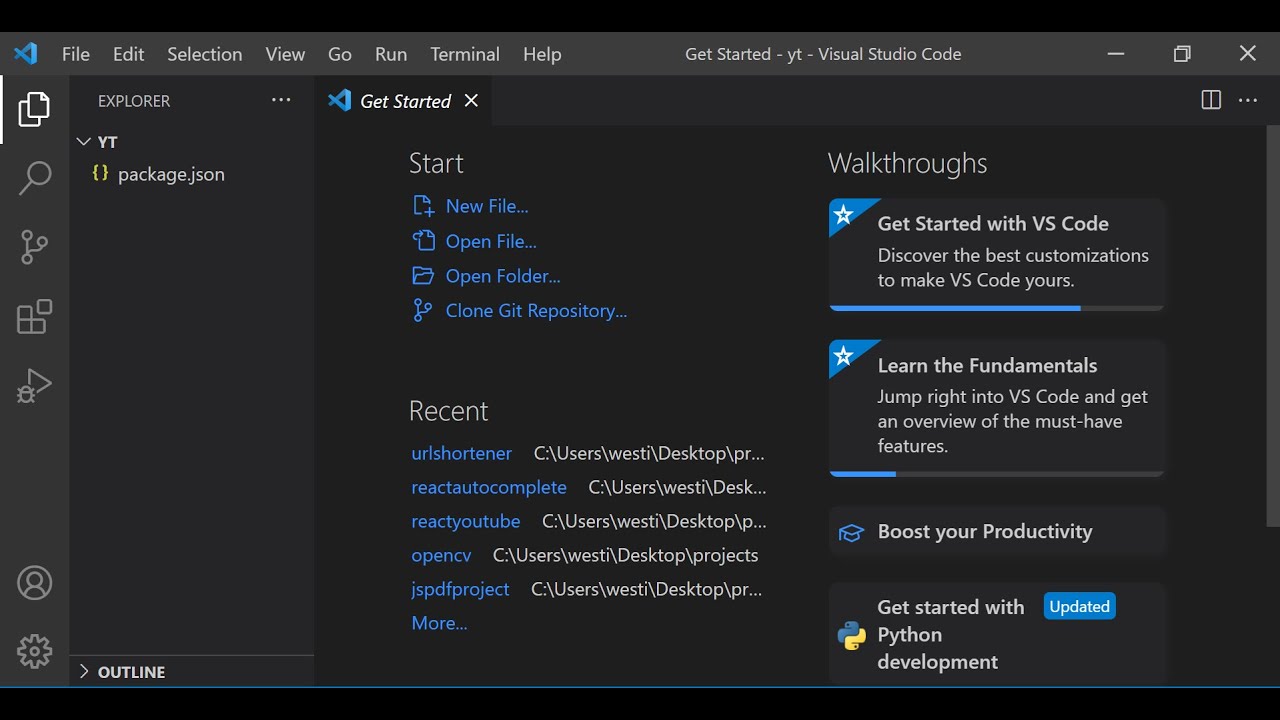Open Explorer Views and More Actions menu
1280x720 pixels.
pos(281,100)
